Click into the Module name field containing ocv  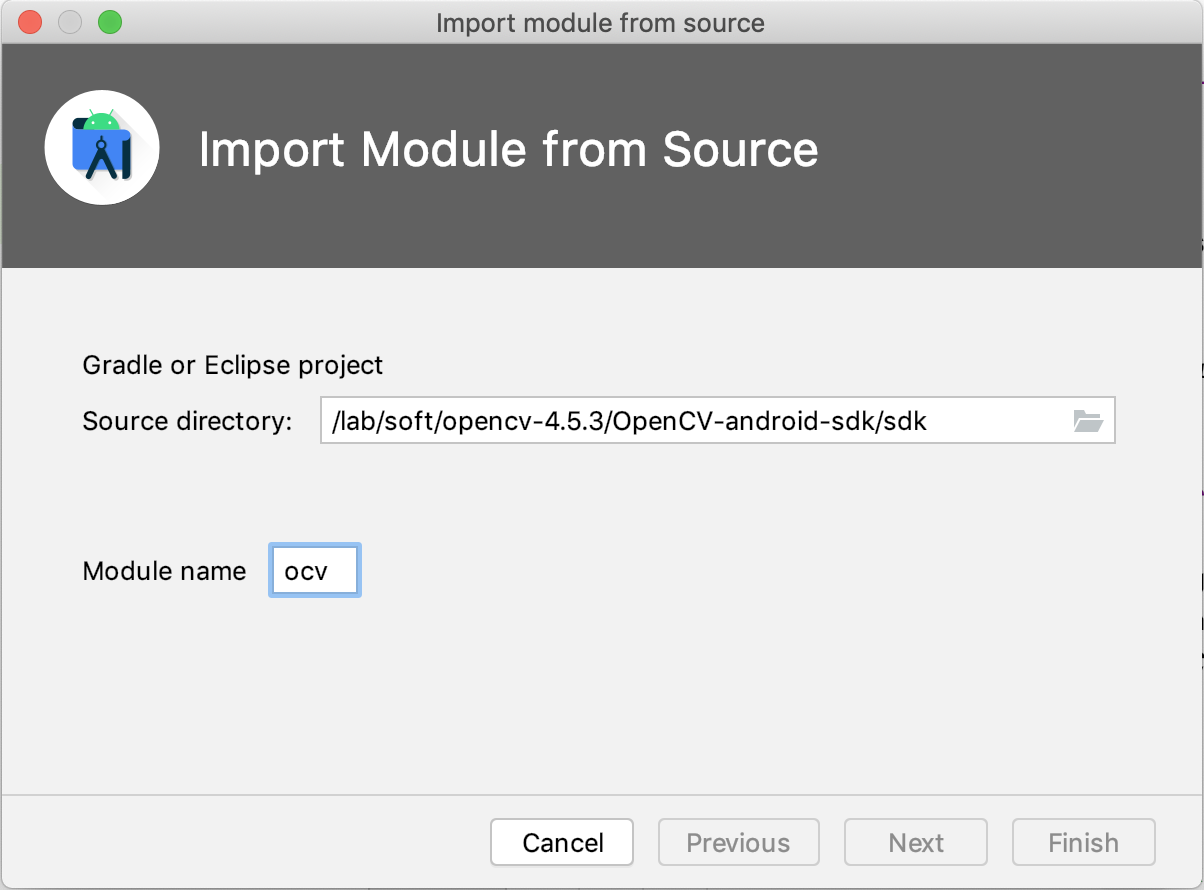[x=314, y=571]
